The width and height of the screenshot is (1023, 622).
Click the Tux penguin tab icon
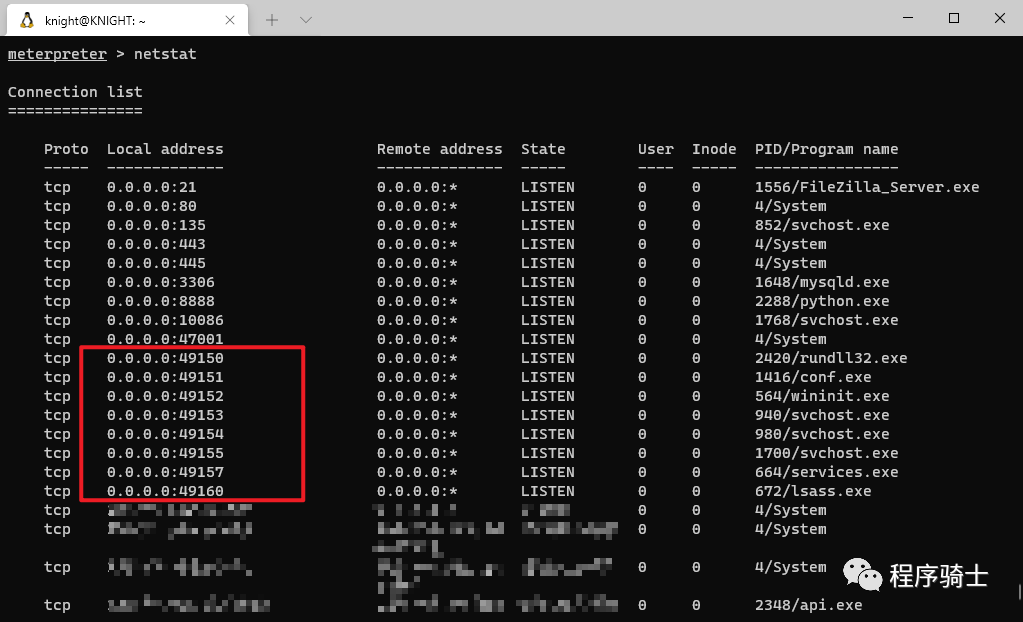[x=27, y=20]
